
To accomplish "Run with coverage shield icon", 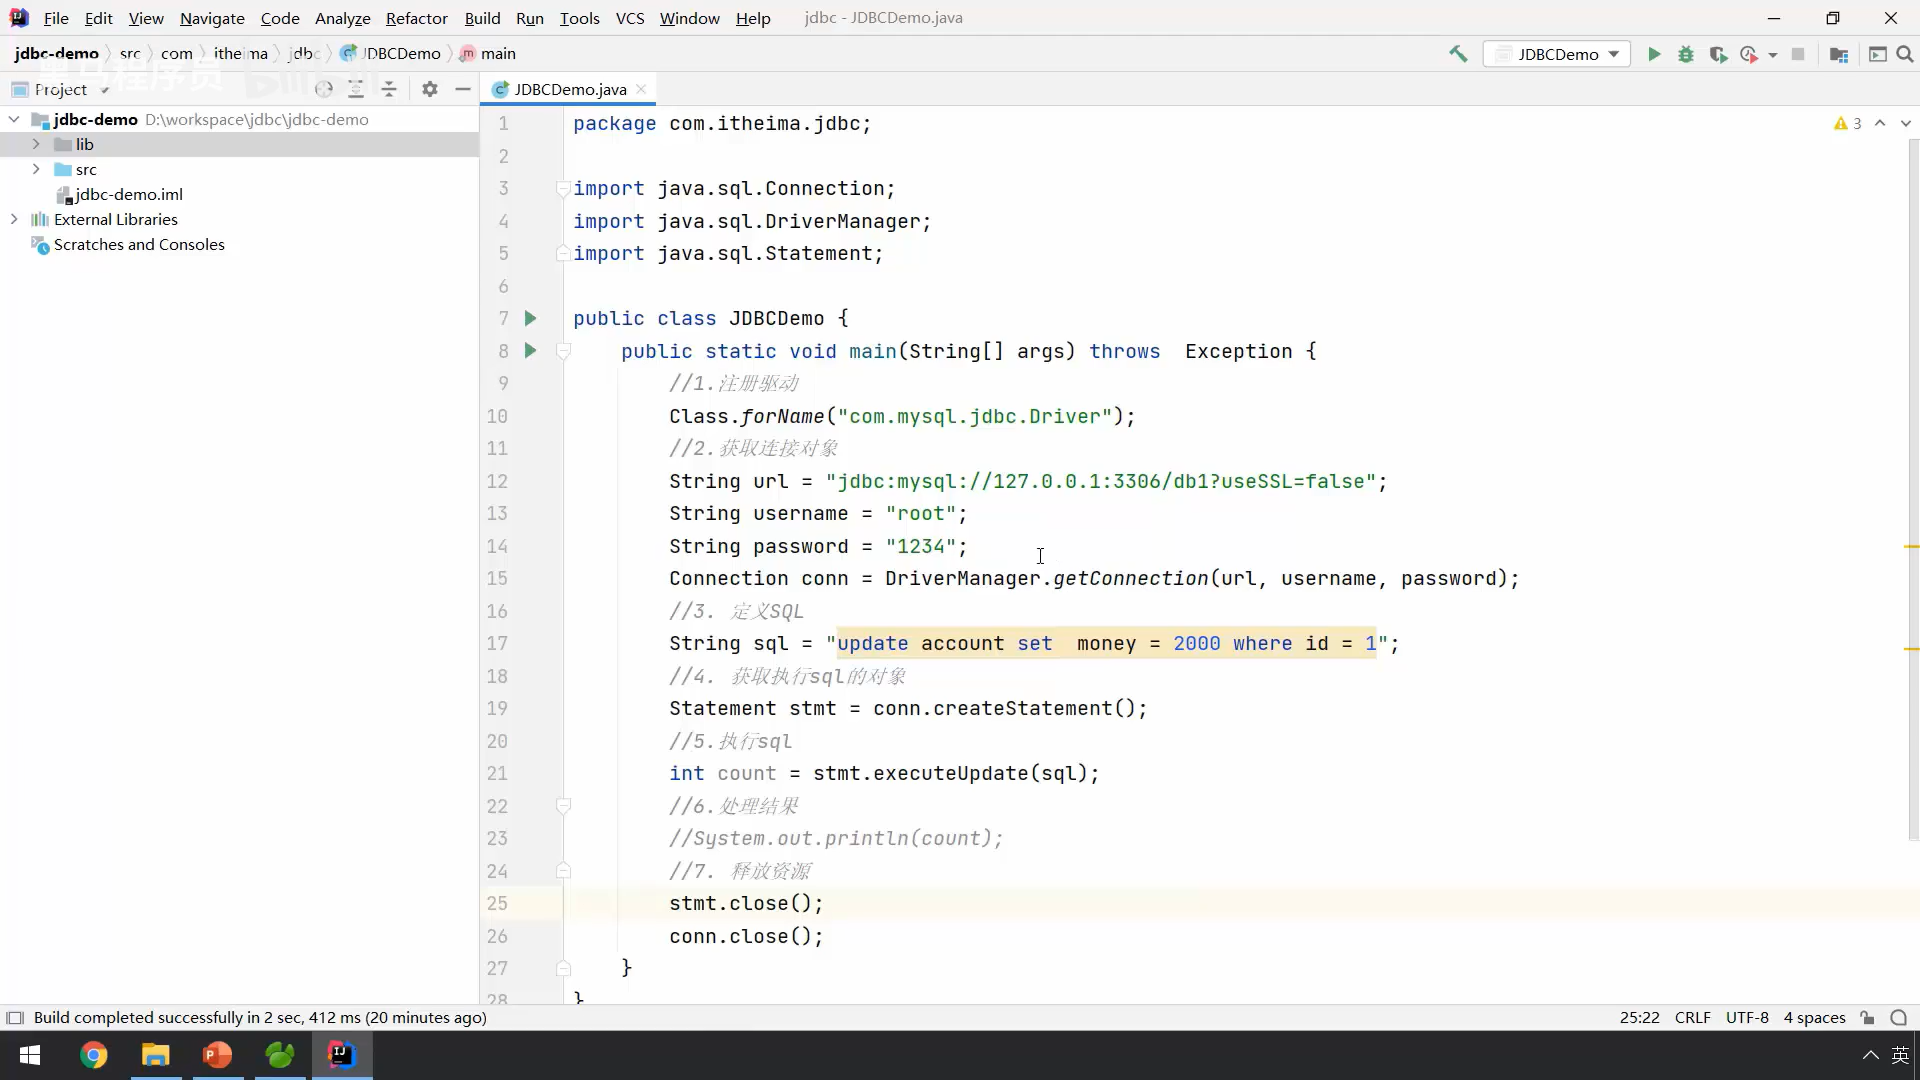I will pos(1718,54).
